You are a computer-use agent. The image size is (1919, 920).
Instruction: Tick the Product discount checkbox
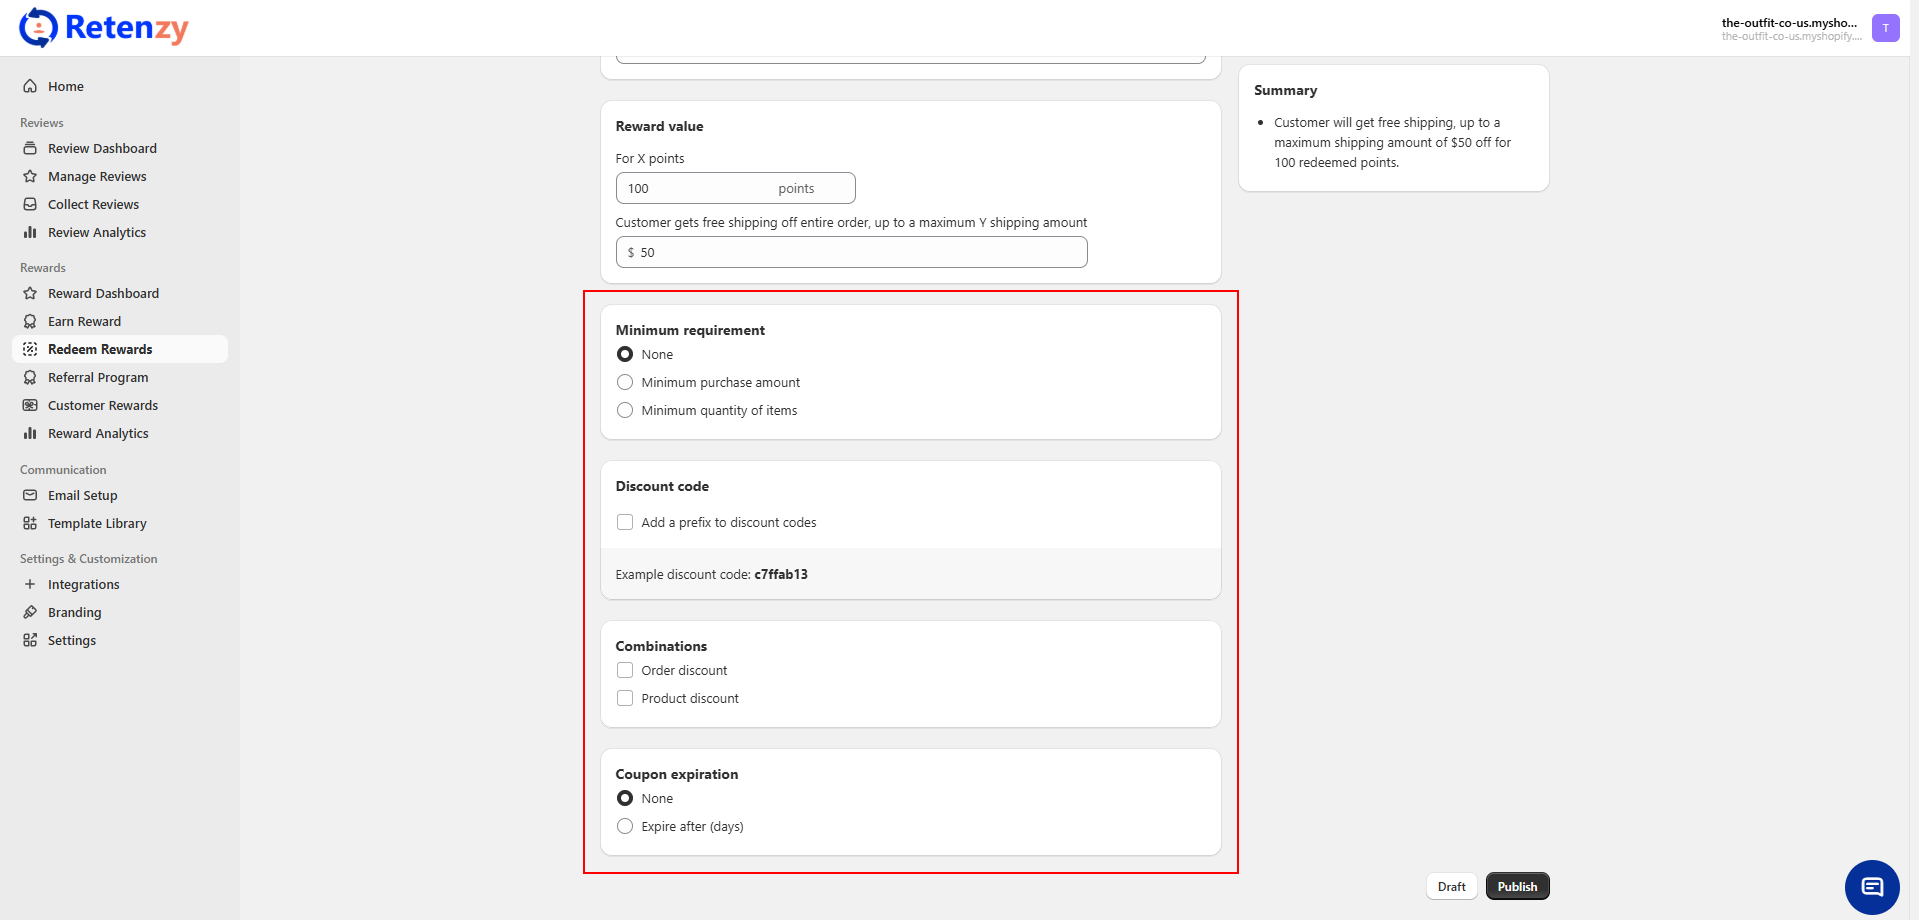click(x=625, y=698)
